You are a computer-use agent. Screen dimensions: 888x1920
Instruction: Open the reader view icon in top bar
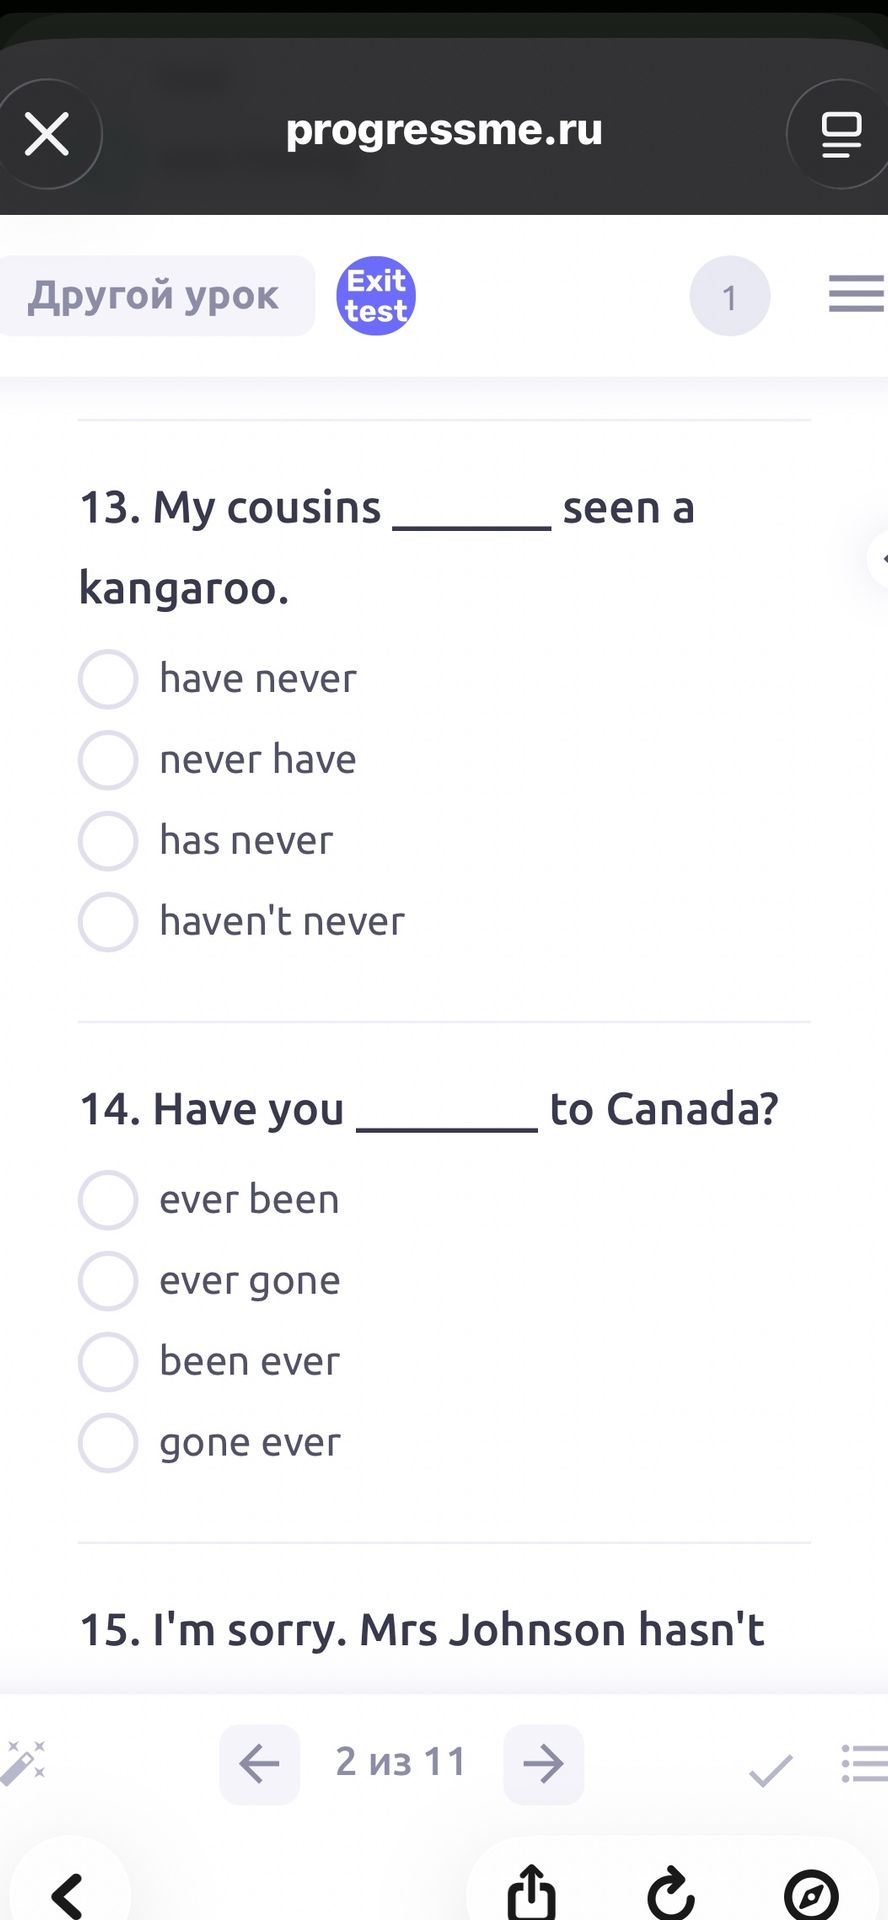click(x=841, y=134)
